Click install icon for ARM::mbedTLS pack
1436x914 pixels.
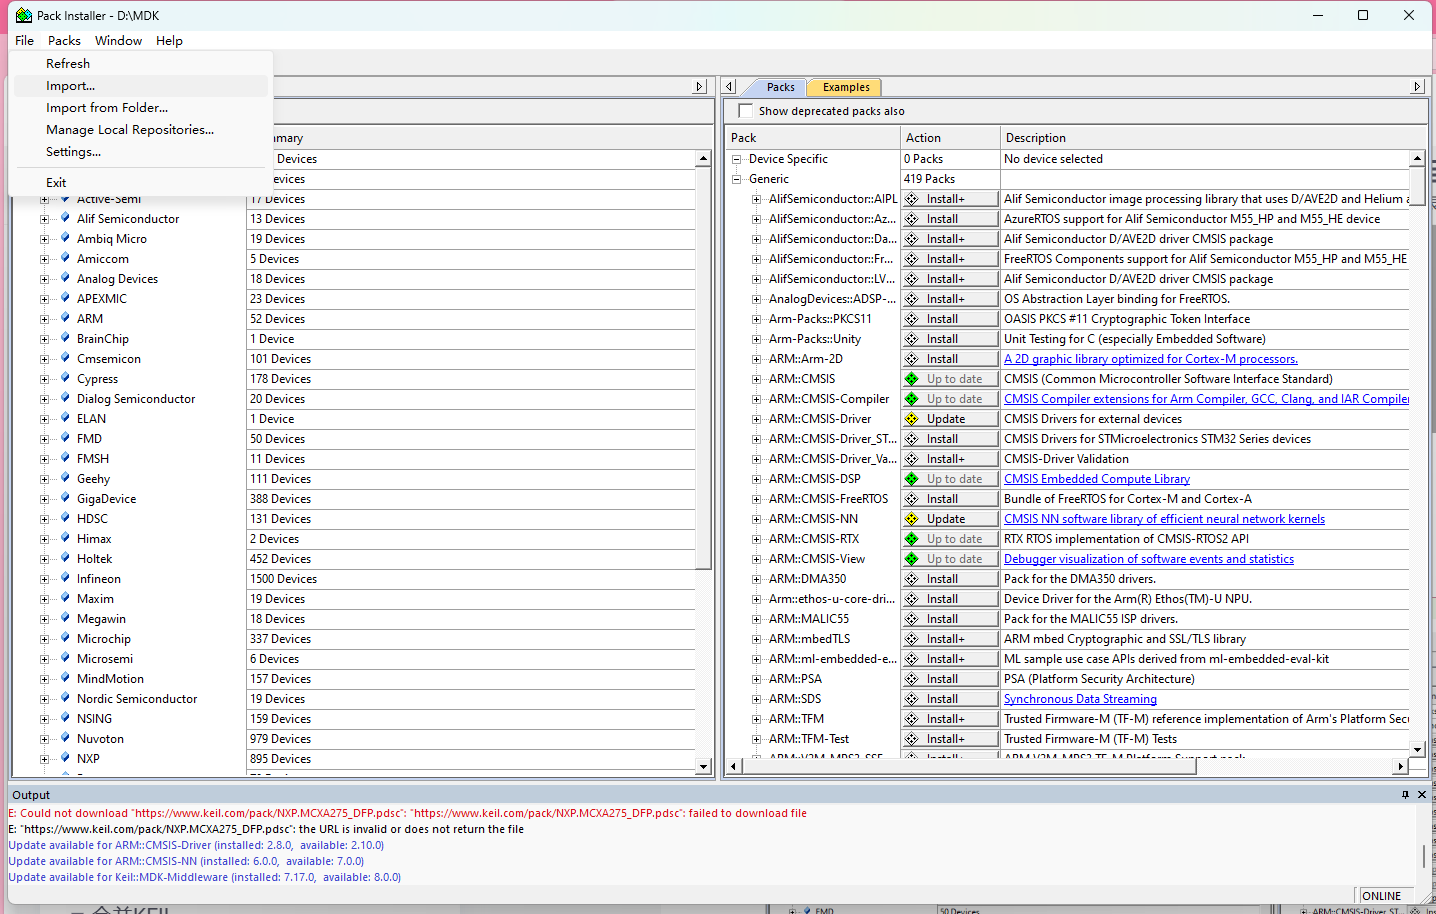(x=912, y=639)
